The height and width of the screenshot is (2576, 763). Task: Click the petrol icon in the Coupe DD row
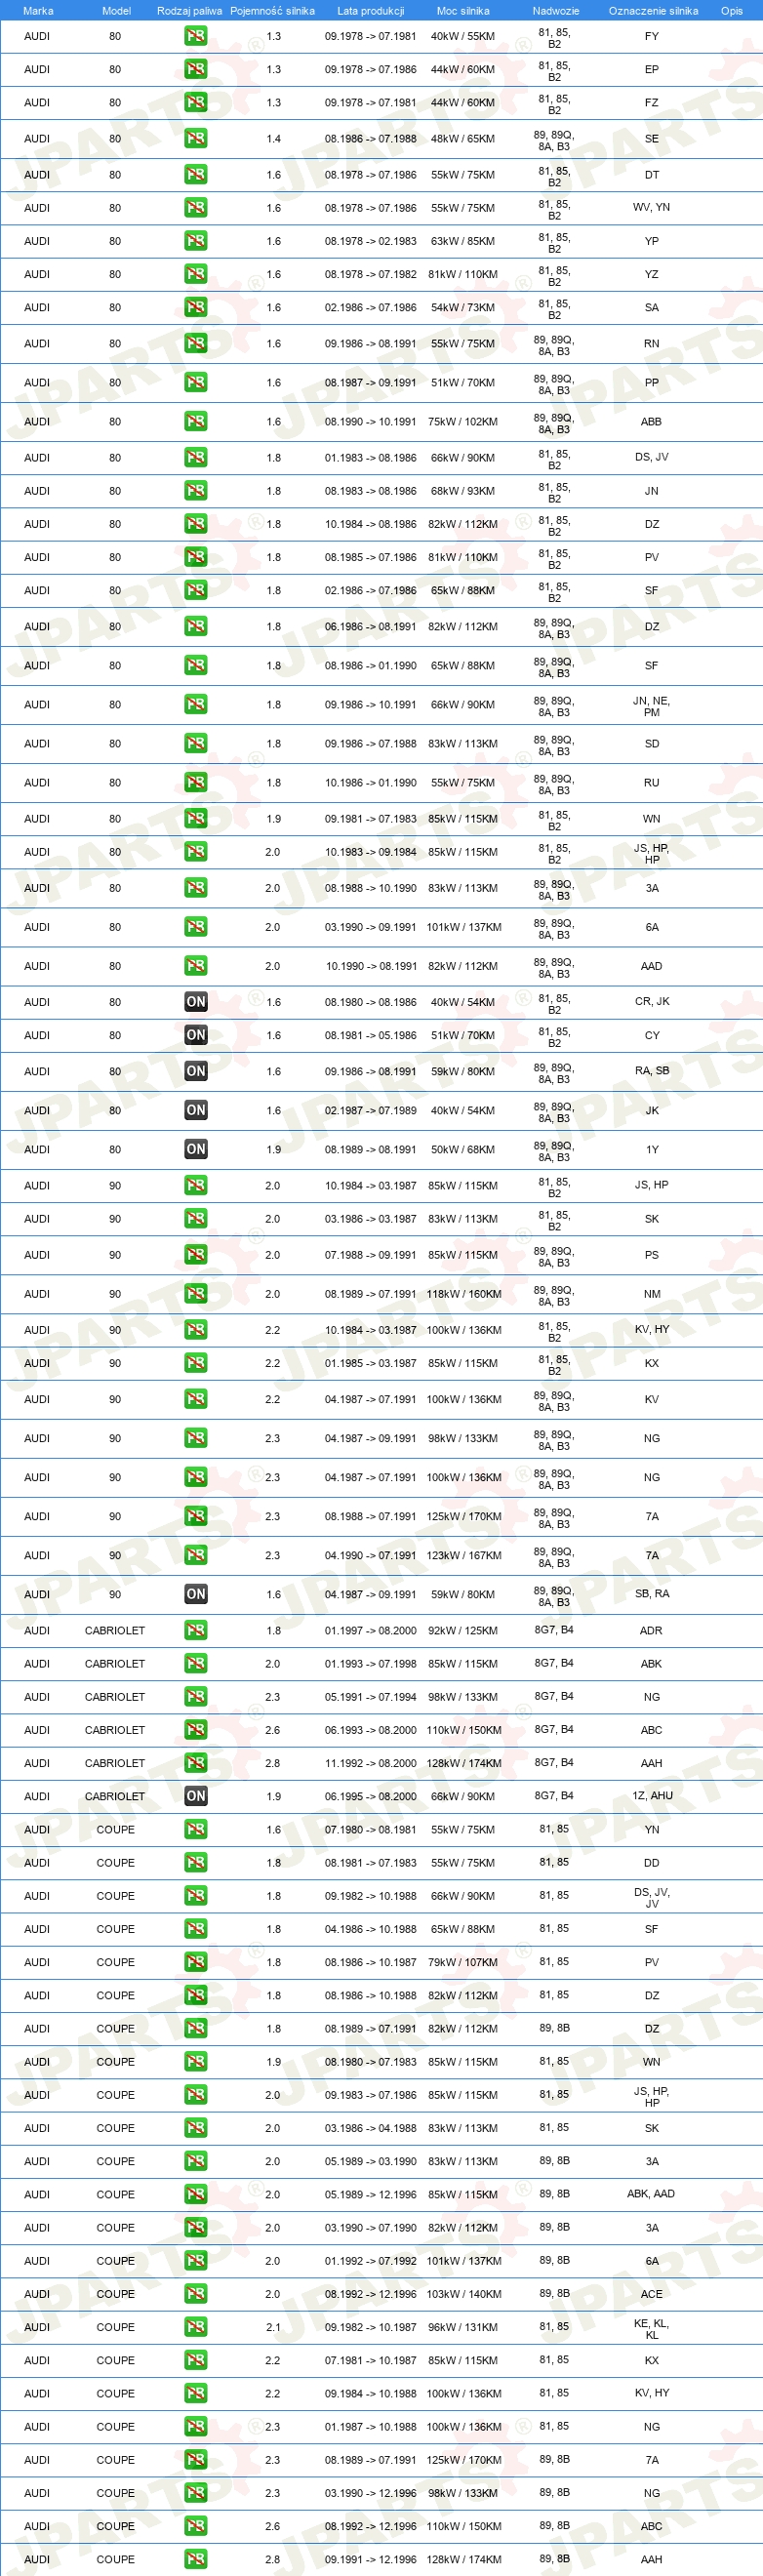point(196,1862)
